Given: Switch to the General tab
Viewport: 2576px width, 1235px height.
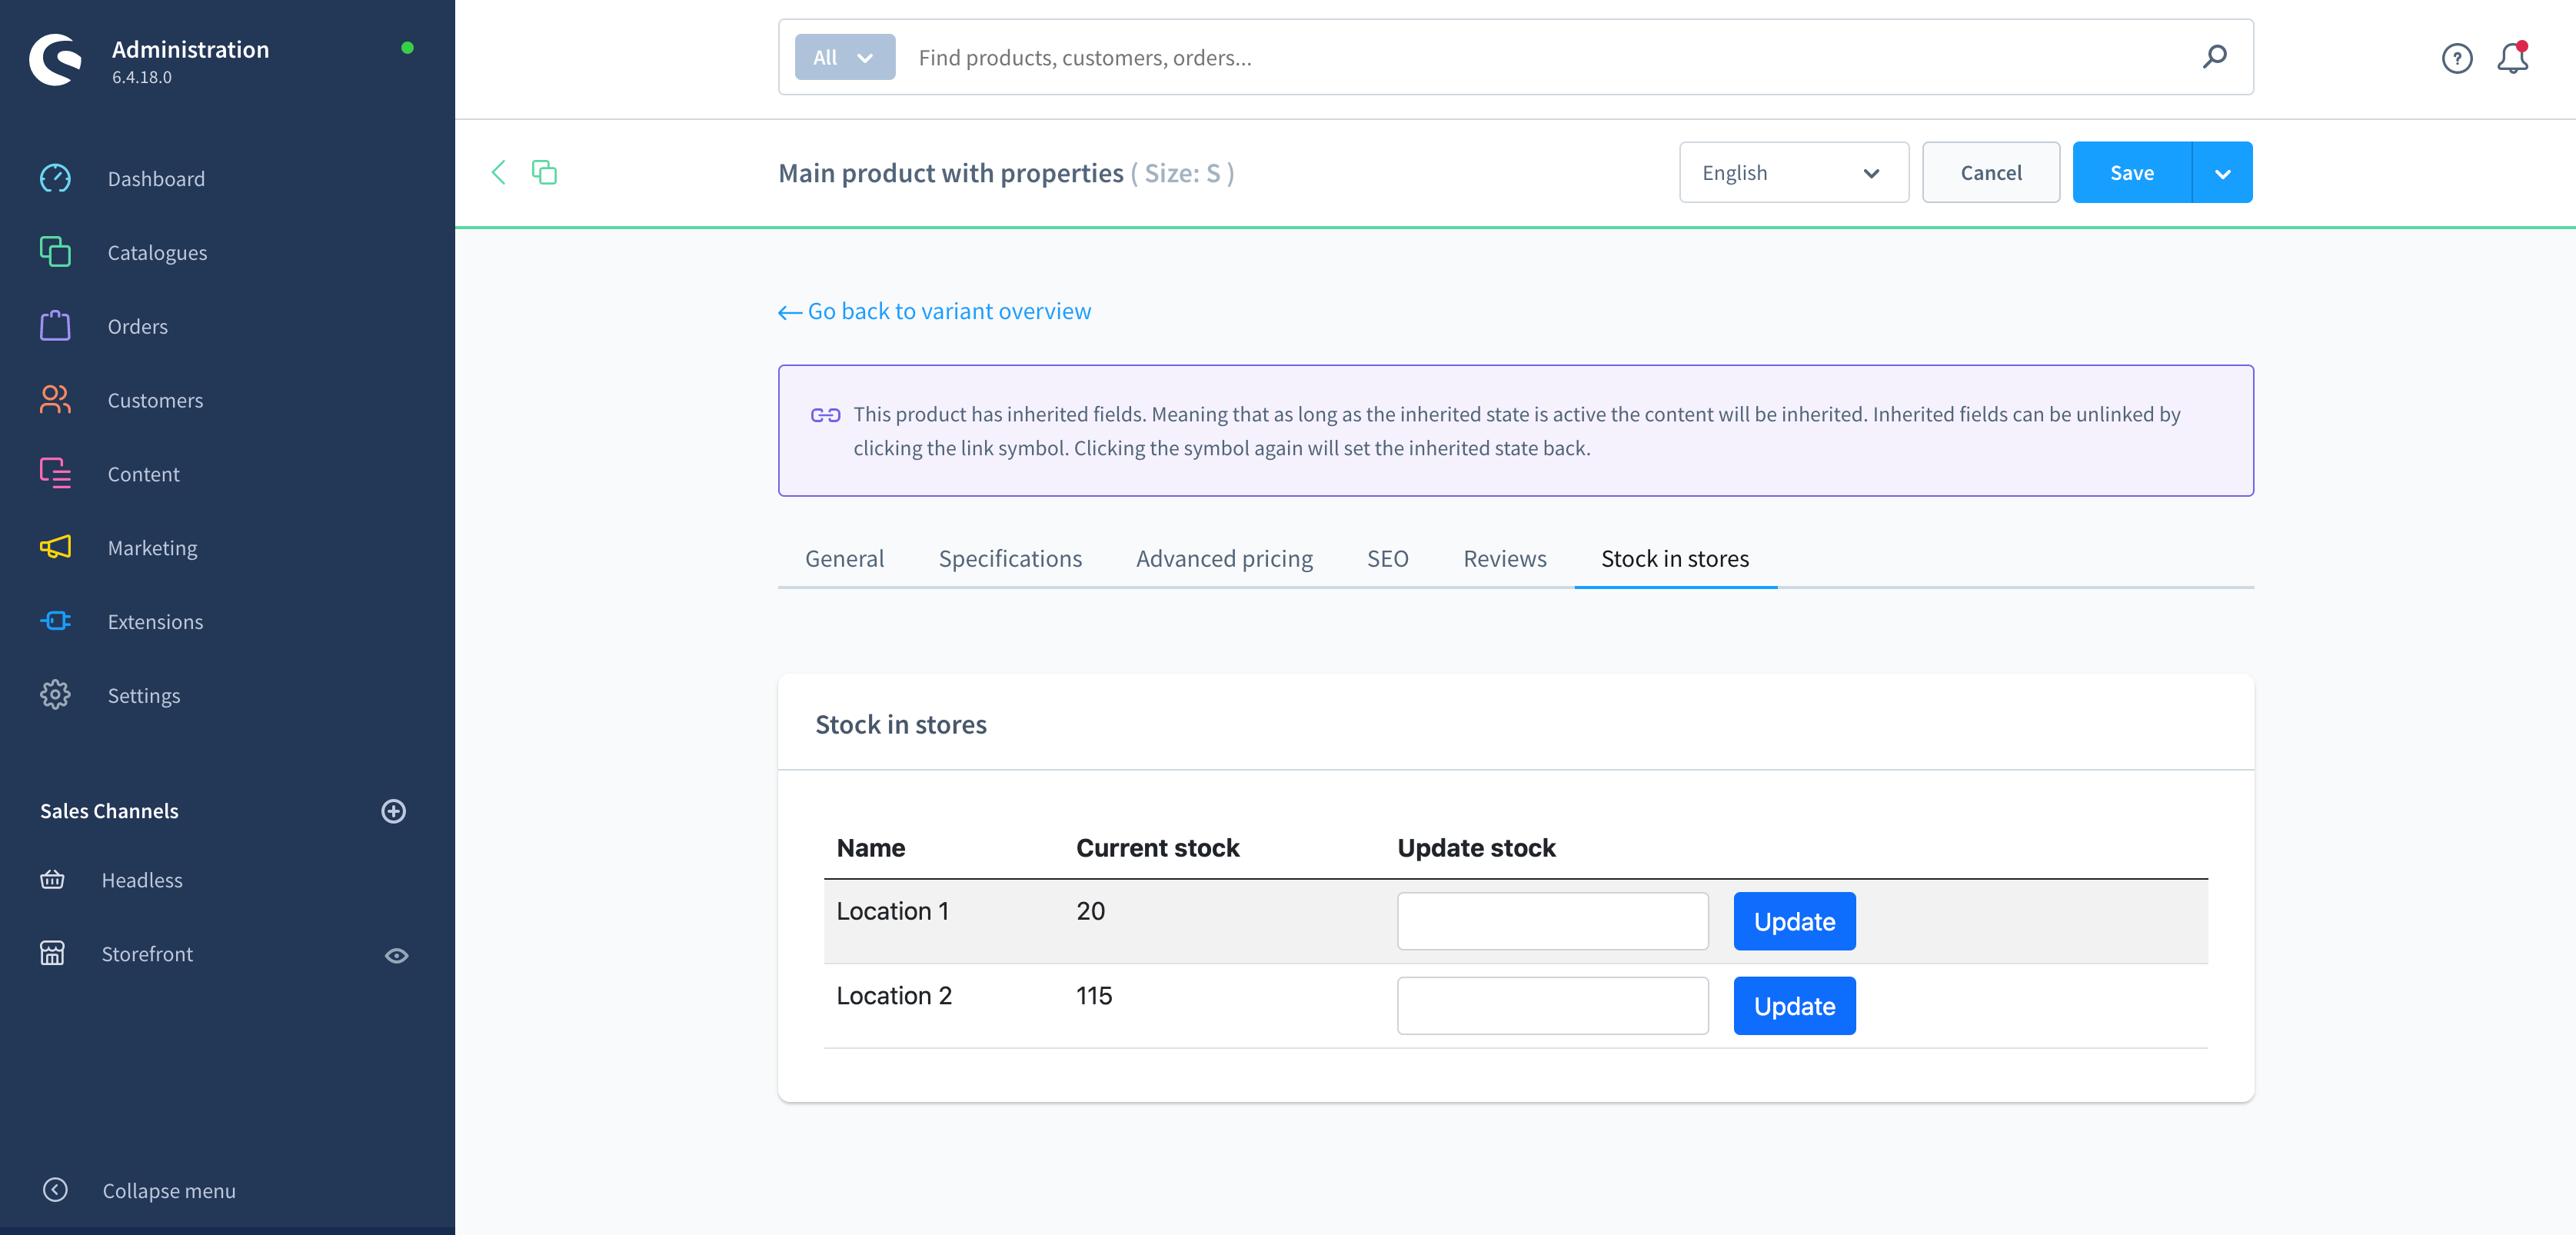Looking at the screenshot, I should [x=844, y=558].
